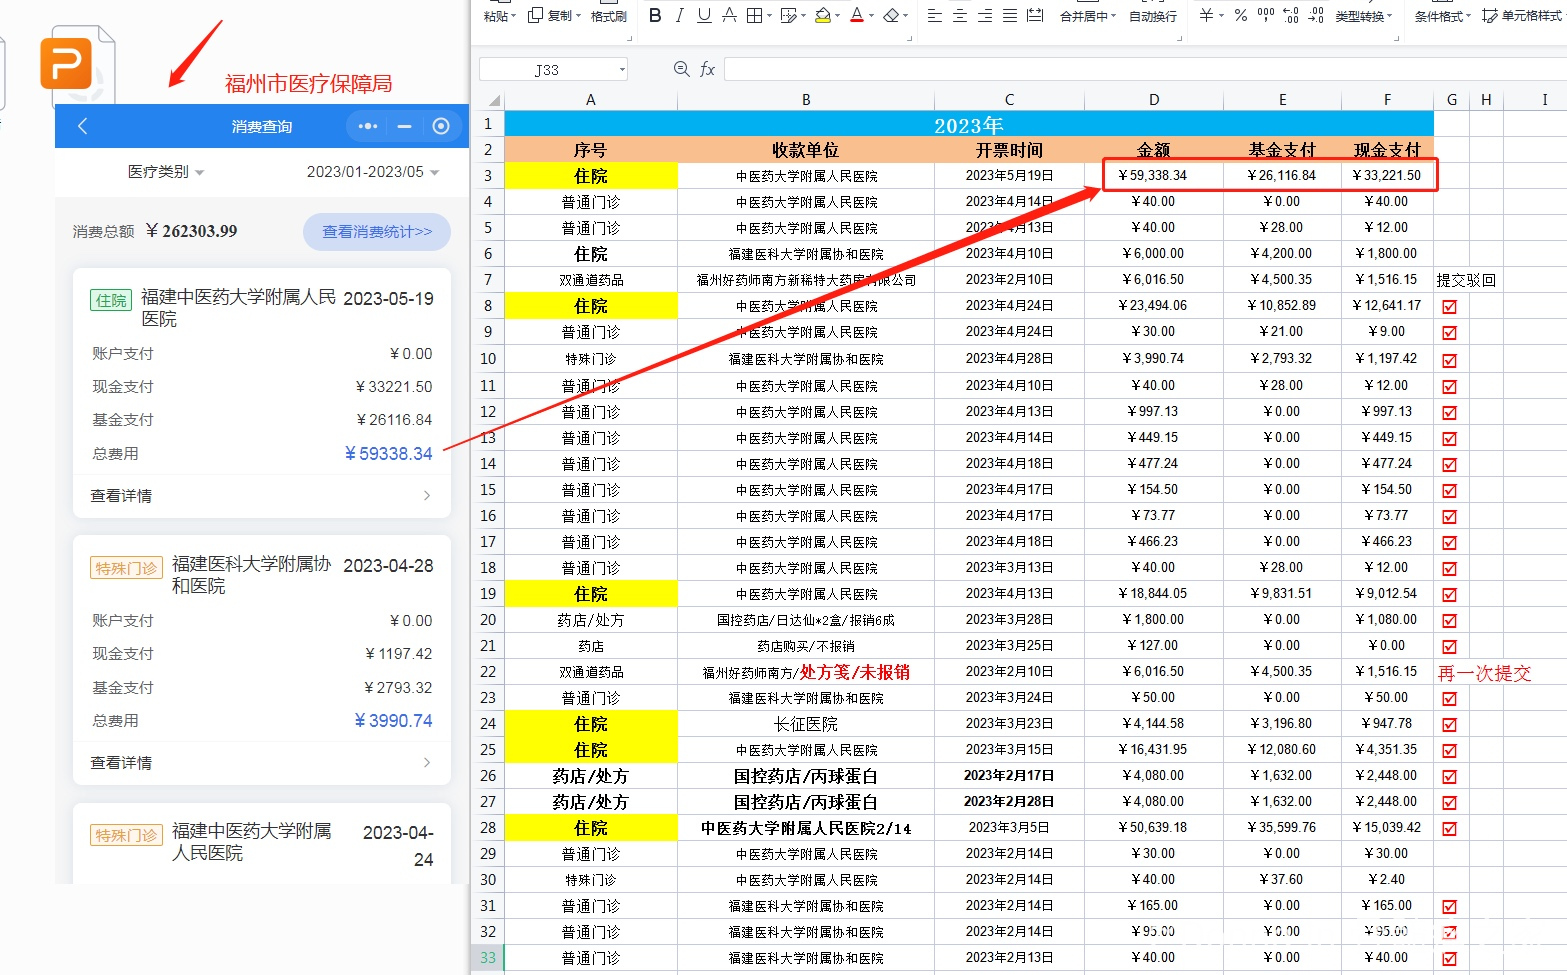
Task: Click the justify alignment icon
Action: [1010, 15]
